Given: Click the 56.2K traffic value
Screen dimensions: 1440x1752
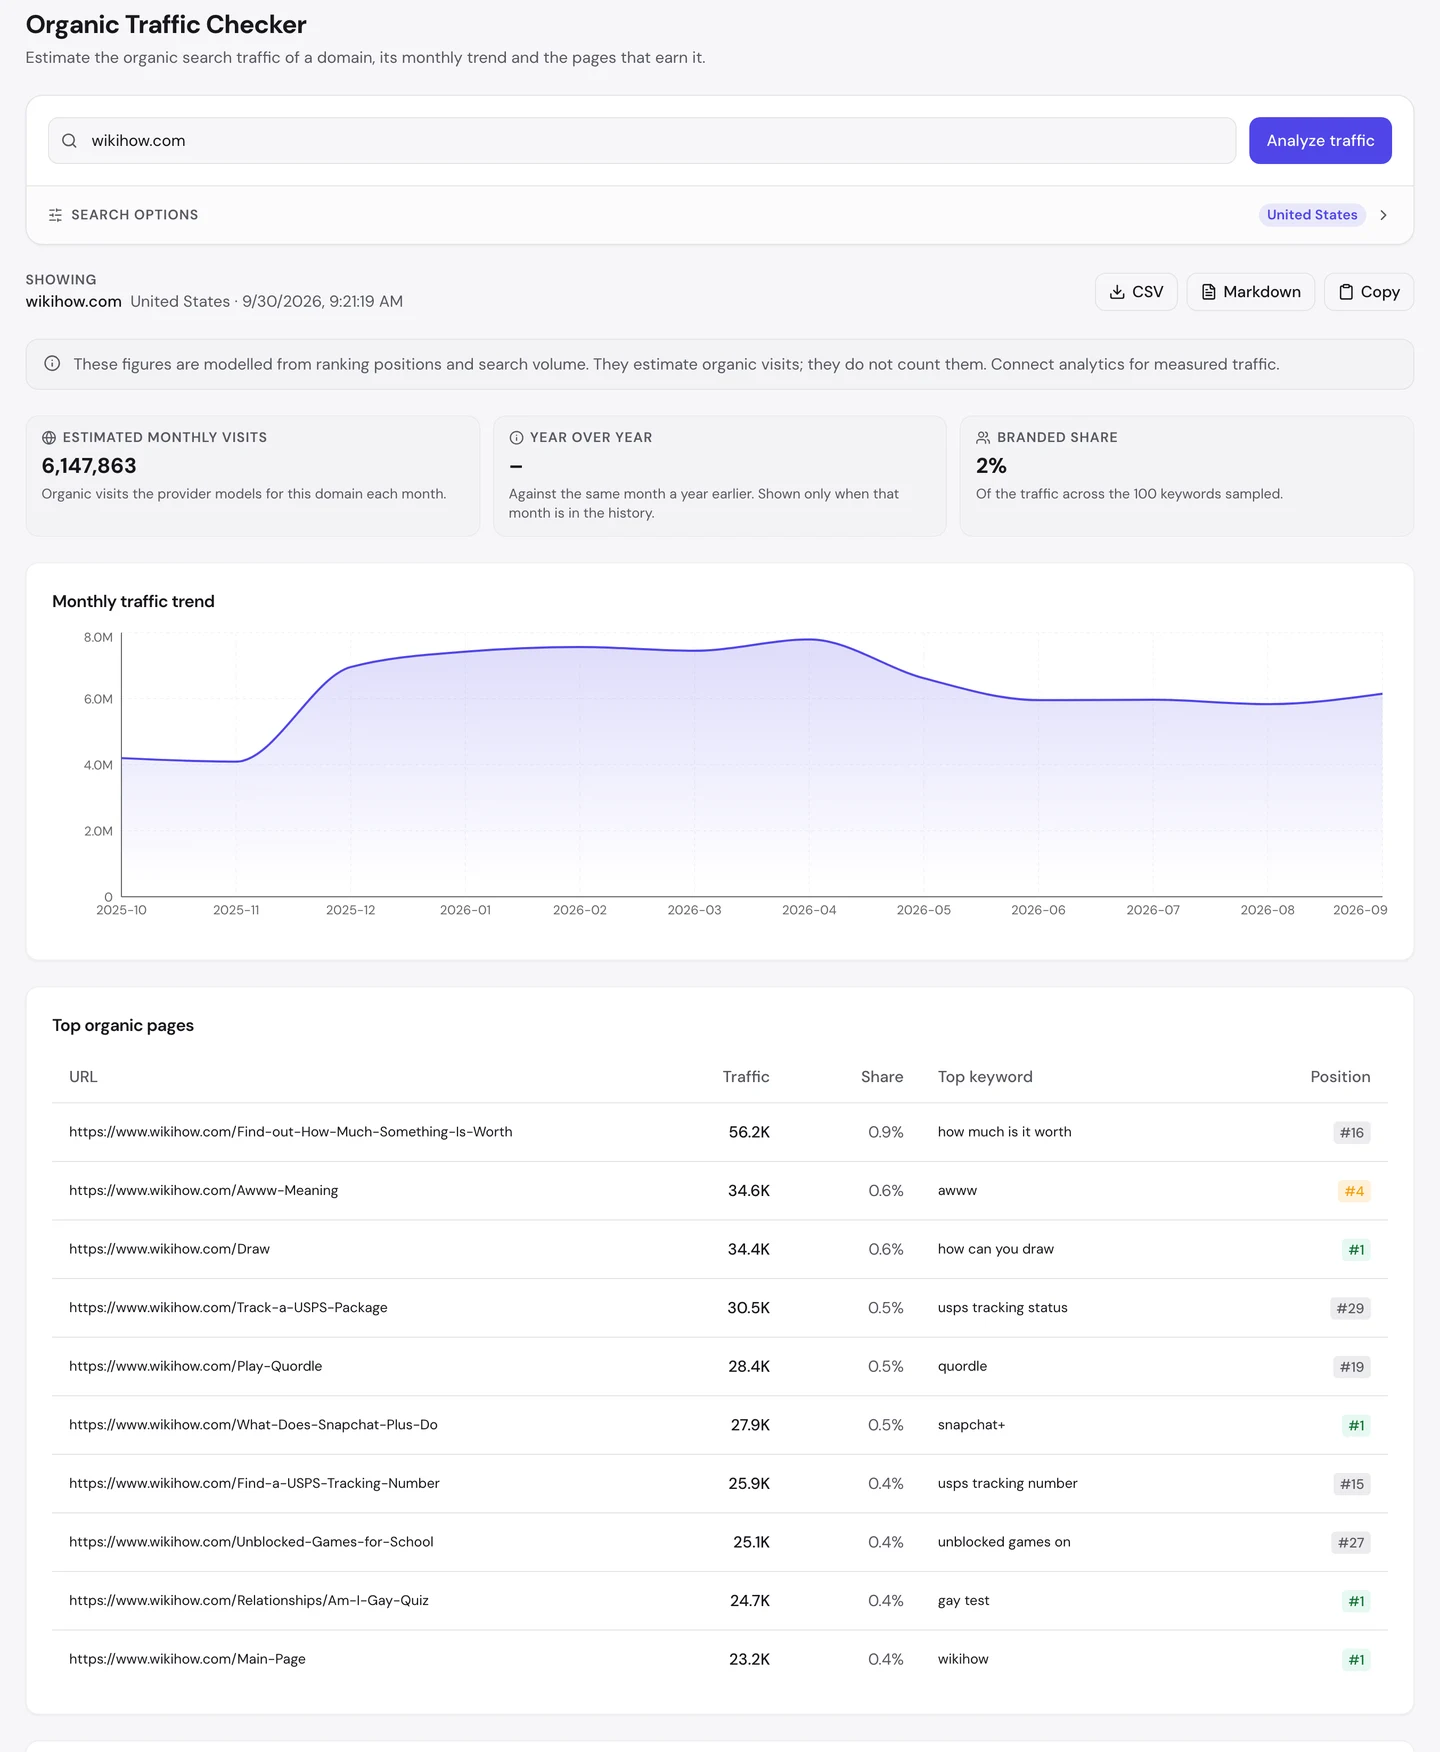Looking at the screenshot, I should click(749, 1132).
